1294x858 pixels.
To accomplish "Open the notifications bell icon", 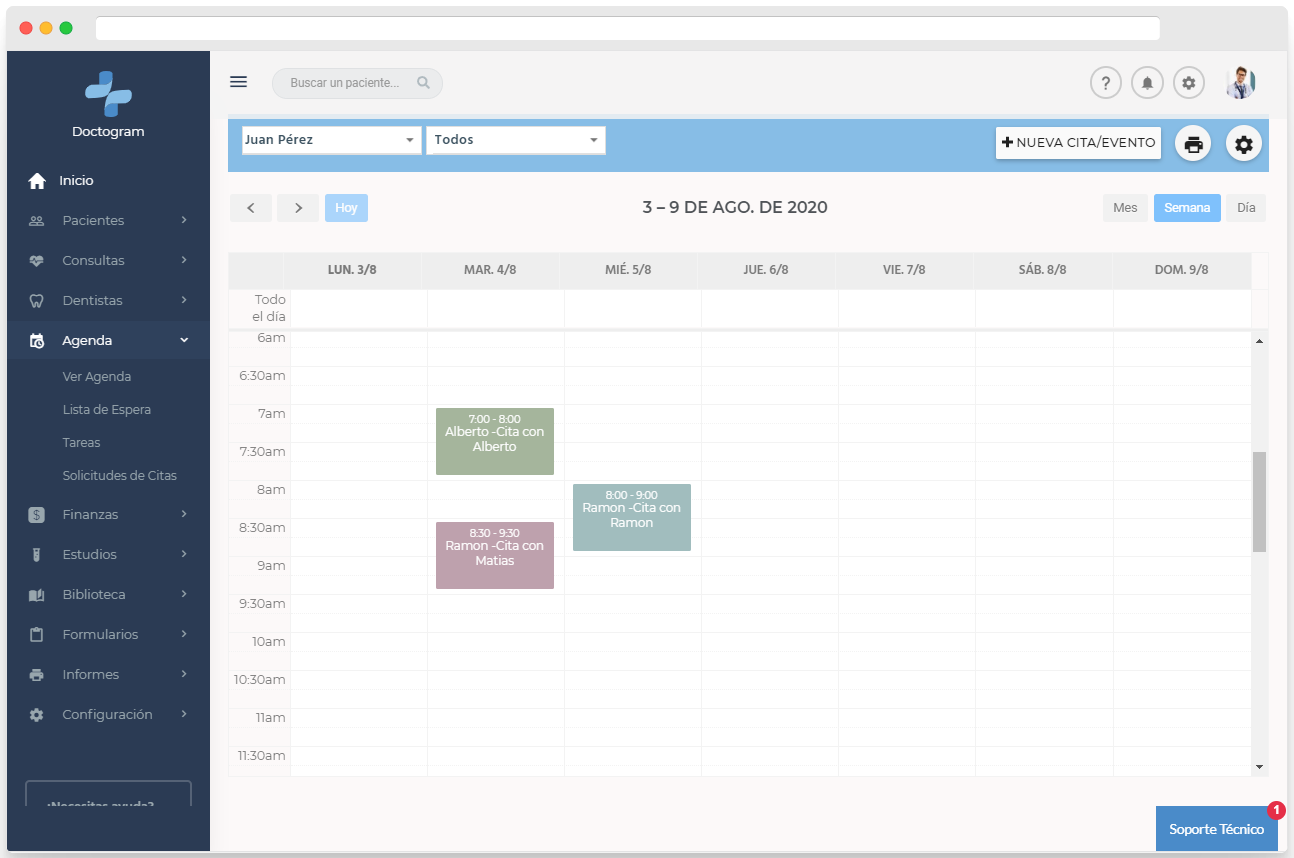I will point(1147,83).
